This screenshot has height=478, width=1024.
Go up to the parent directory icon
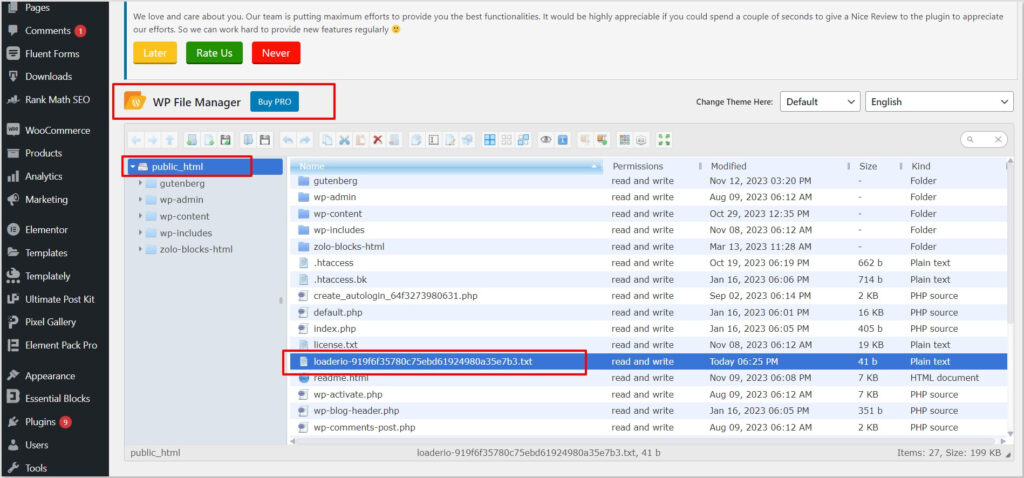[x=169, y=140]
